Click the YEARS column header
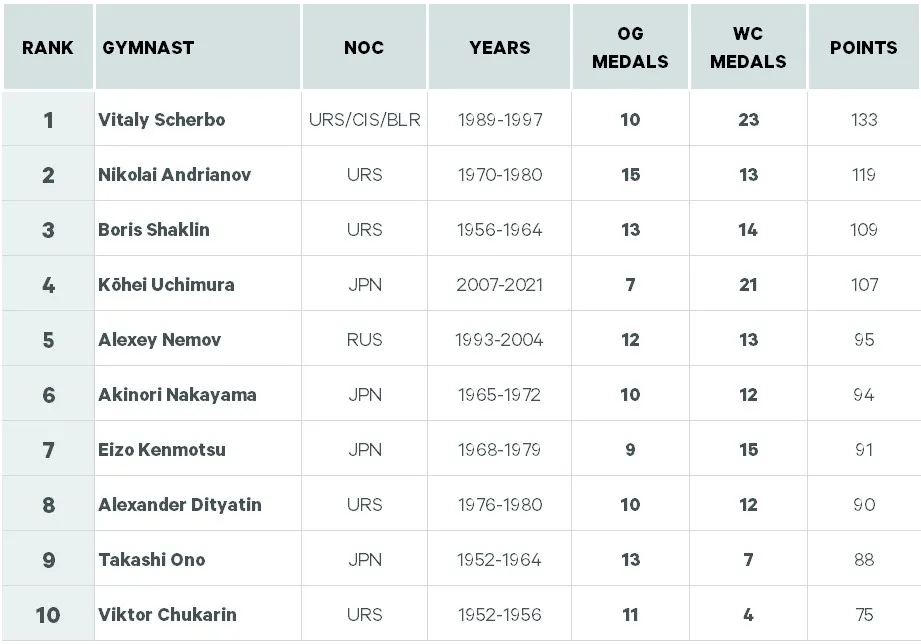 click(x=500, y=47)
